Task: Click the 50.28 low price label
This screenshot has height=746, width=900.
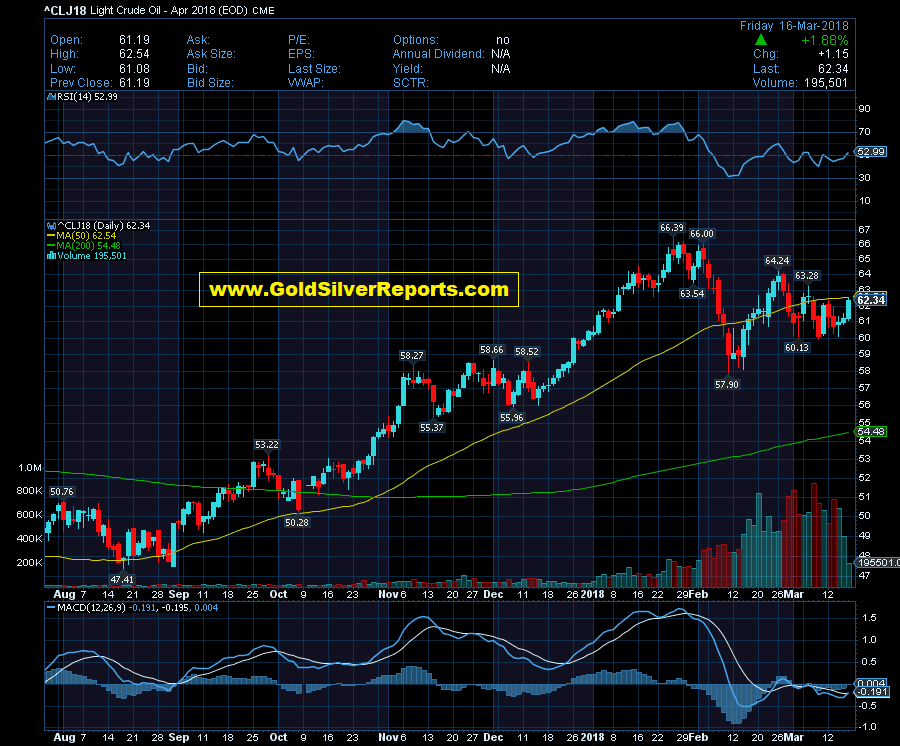Action: point(297,523)
